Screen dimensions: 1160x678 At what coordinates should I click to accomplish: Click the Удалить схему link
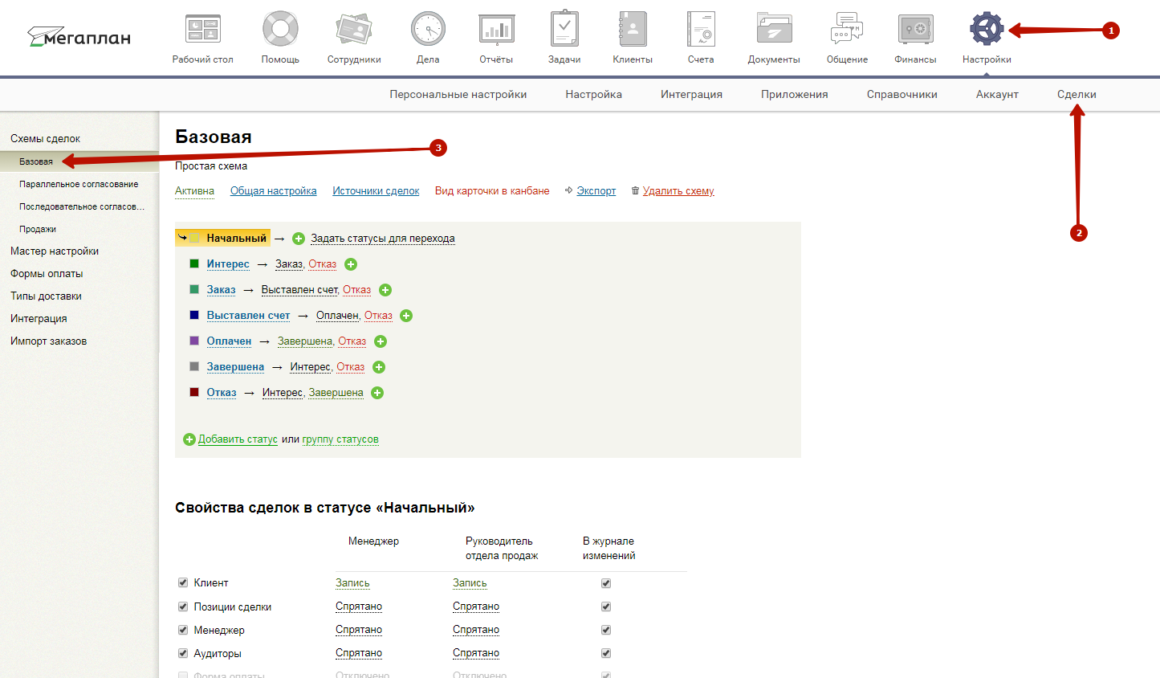click(678, 191)
